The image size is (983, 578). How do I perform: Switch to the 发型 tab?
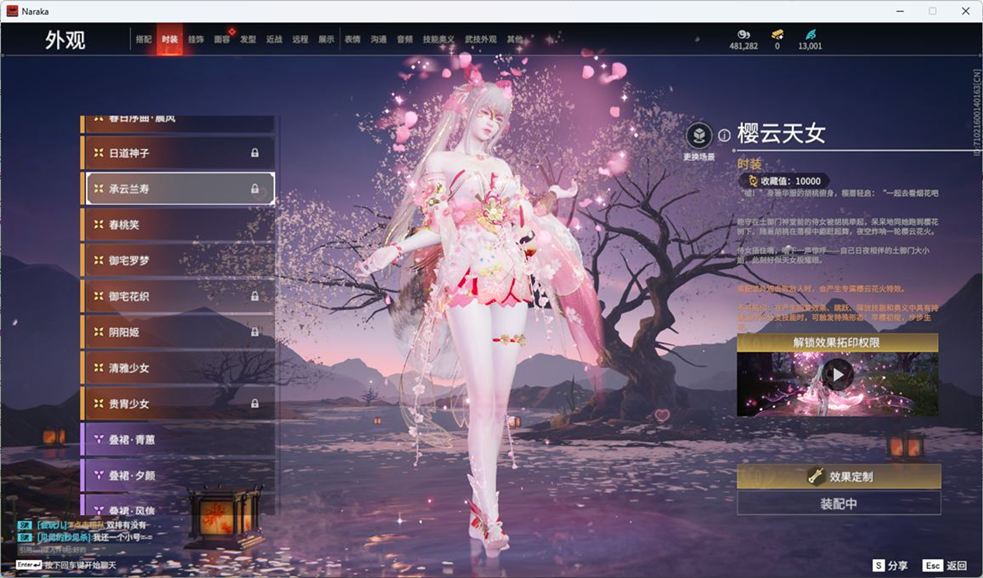(248, 39)
